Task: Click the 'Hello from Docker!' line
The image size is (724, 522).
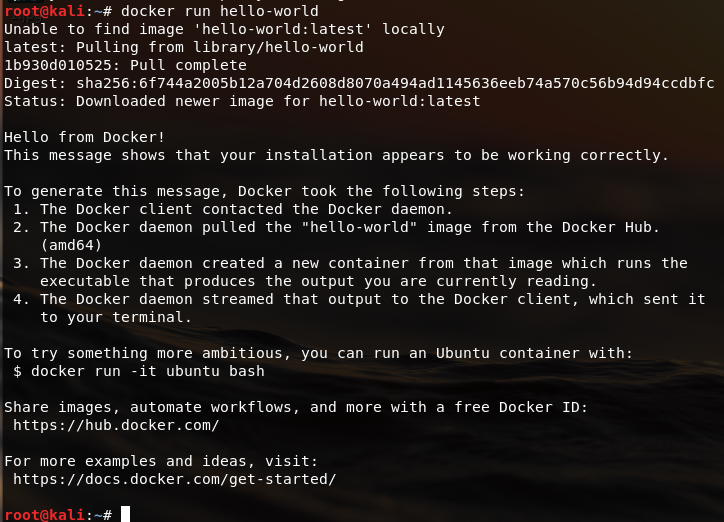Action: (84, 137)
